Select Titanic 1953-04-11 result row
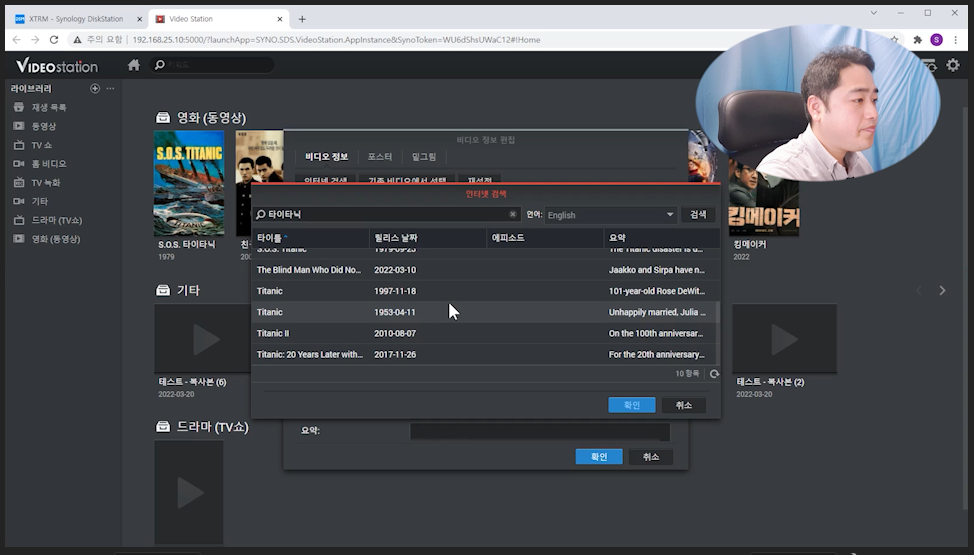Image resolution: width=974 pixels, height=555 pixels. [x=483, y=312]
